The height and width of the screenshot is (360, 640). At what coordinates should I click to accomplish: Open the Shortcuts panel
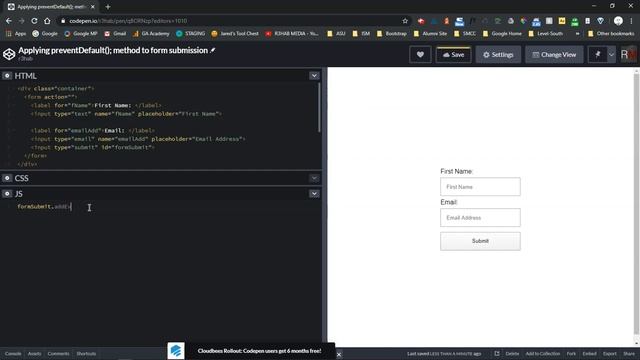[x=86, y=354]
